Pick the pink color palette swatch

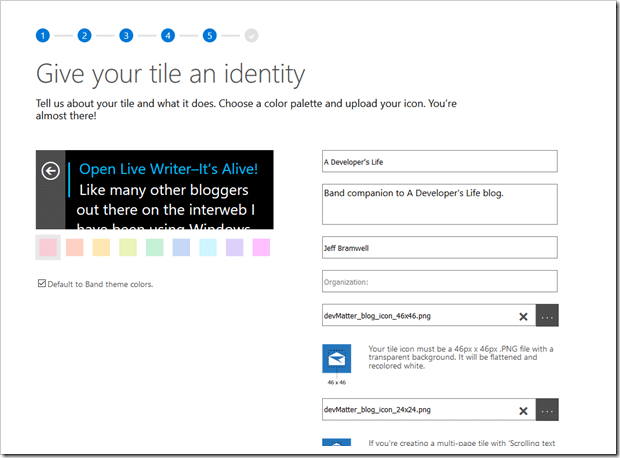pyautogui.click(x=47, y=247)
